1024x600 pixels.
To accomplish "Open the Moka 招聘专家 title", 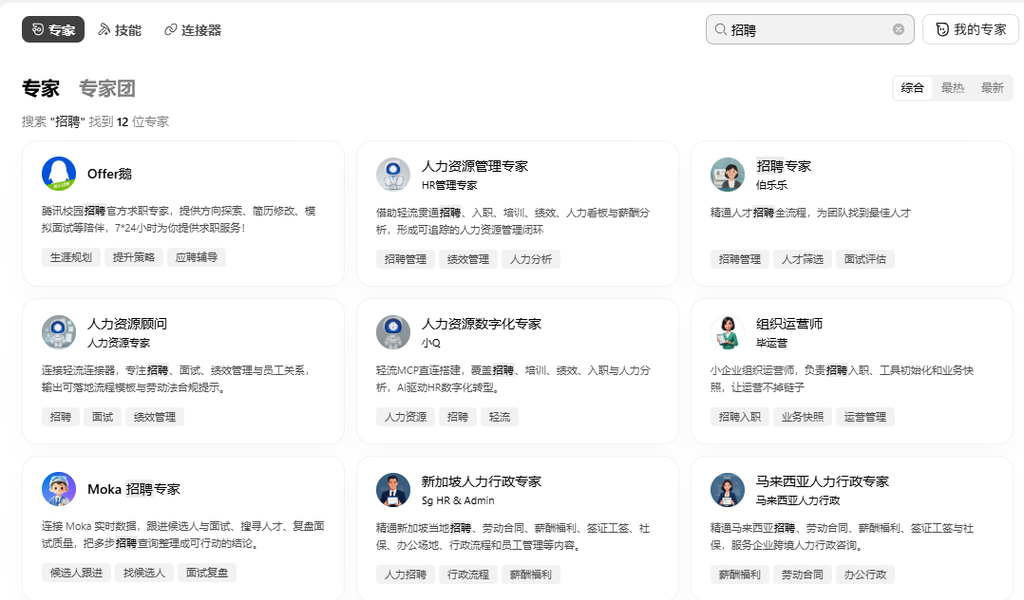I will coord(134,489).
